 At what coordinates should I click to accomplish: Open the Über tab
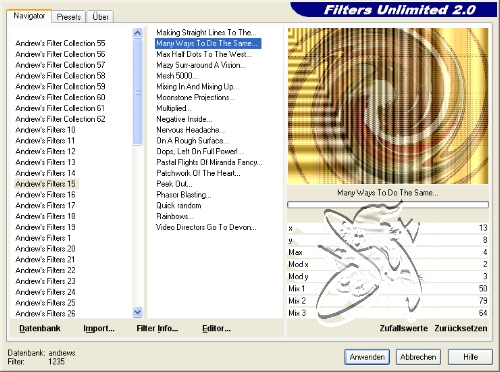point(100,17)
